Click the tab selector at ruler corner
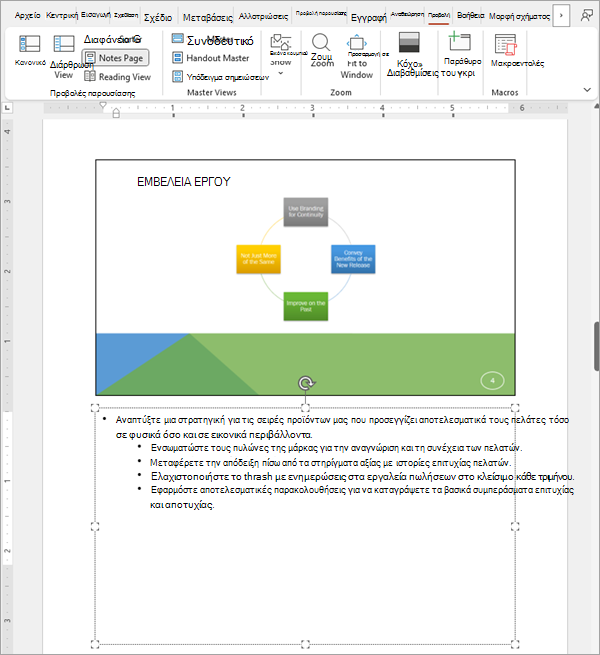This screenshot has width=600, height=655. (7, 108)
